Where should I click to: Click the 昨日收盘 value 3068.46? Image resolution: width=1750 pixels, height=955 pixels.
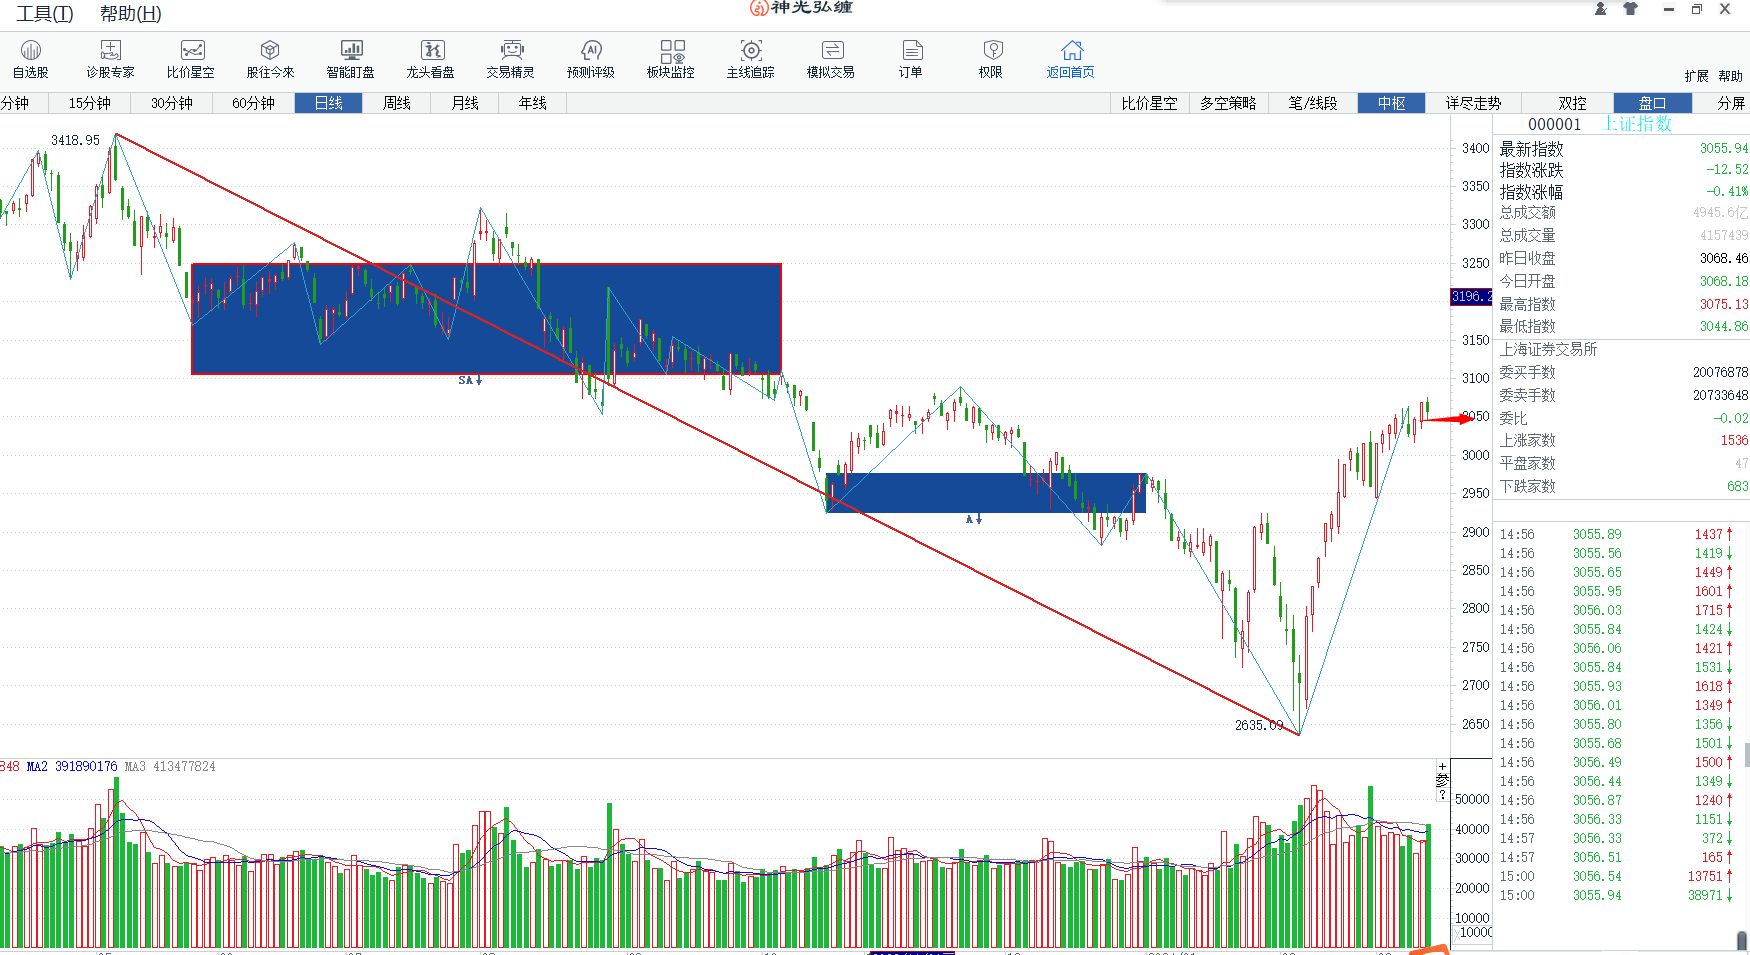click(x=1724, y=258)
